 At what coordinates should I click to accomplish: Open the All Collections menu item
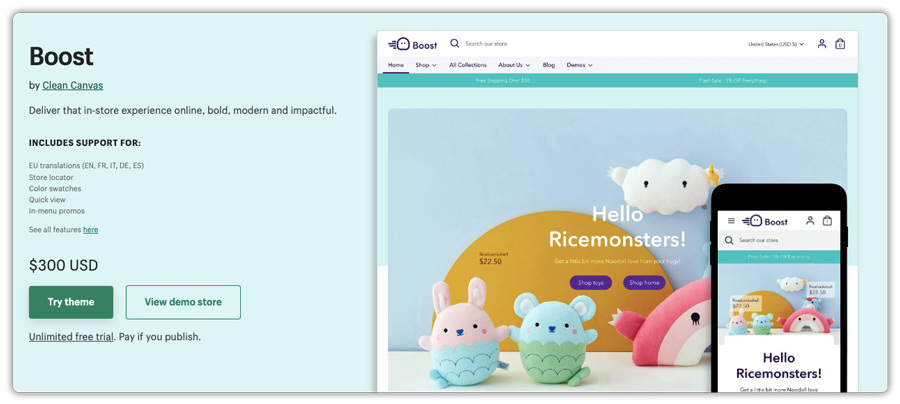click(x=468, y=65)
